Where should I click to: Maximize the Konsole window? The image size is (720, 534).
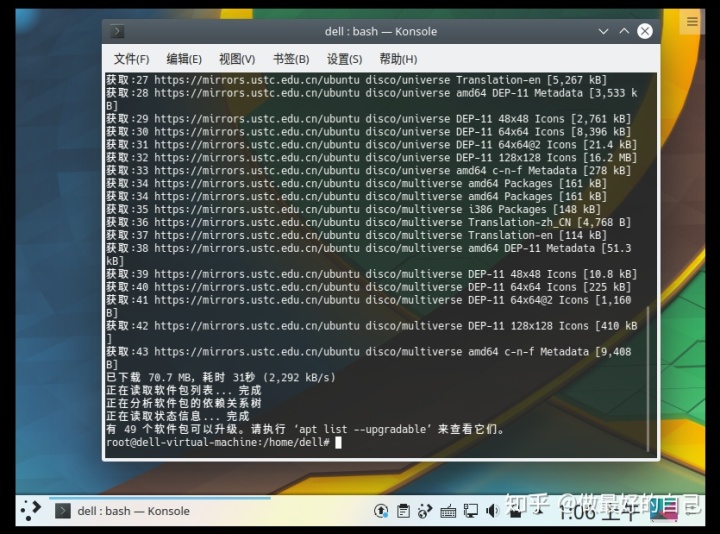624,31
